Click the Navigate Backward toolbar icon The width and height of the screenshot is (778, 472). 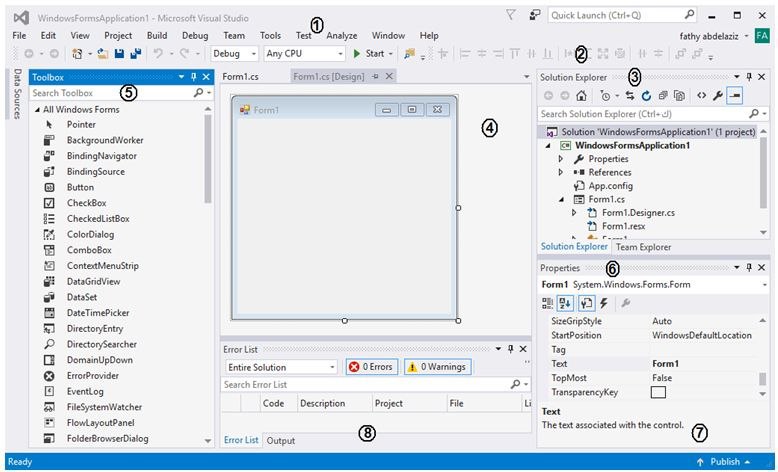29,54
